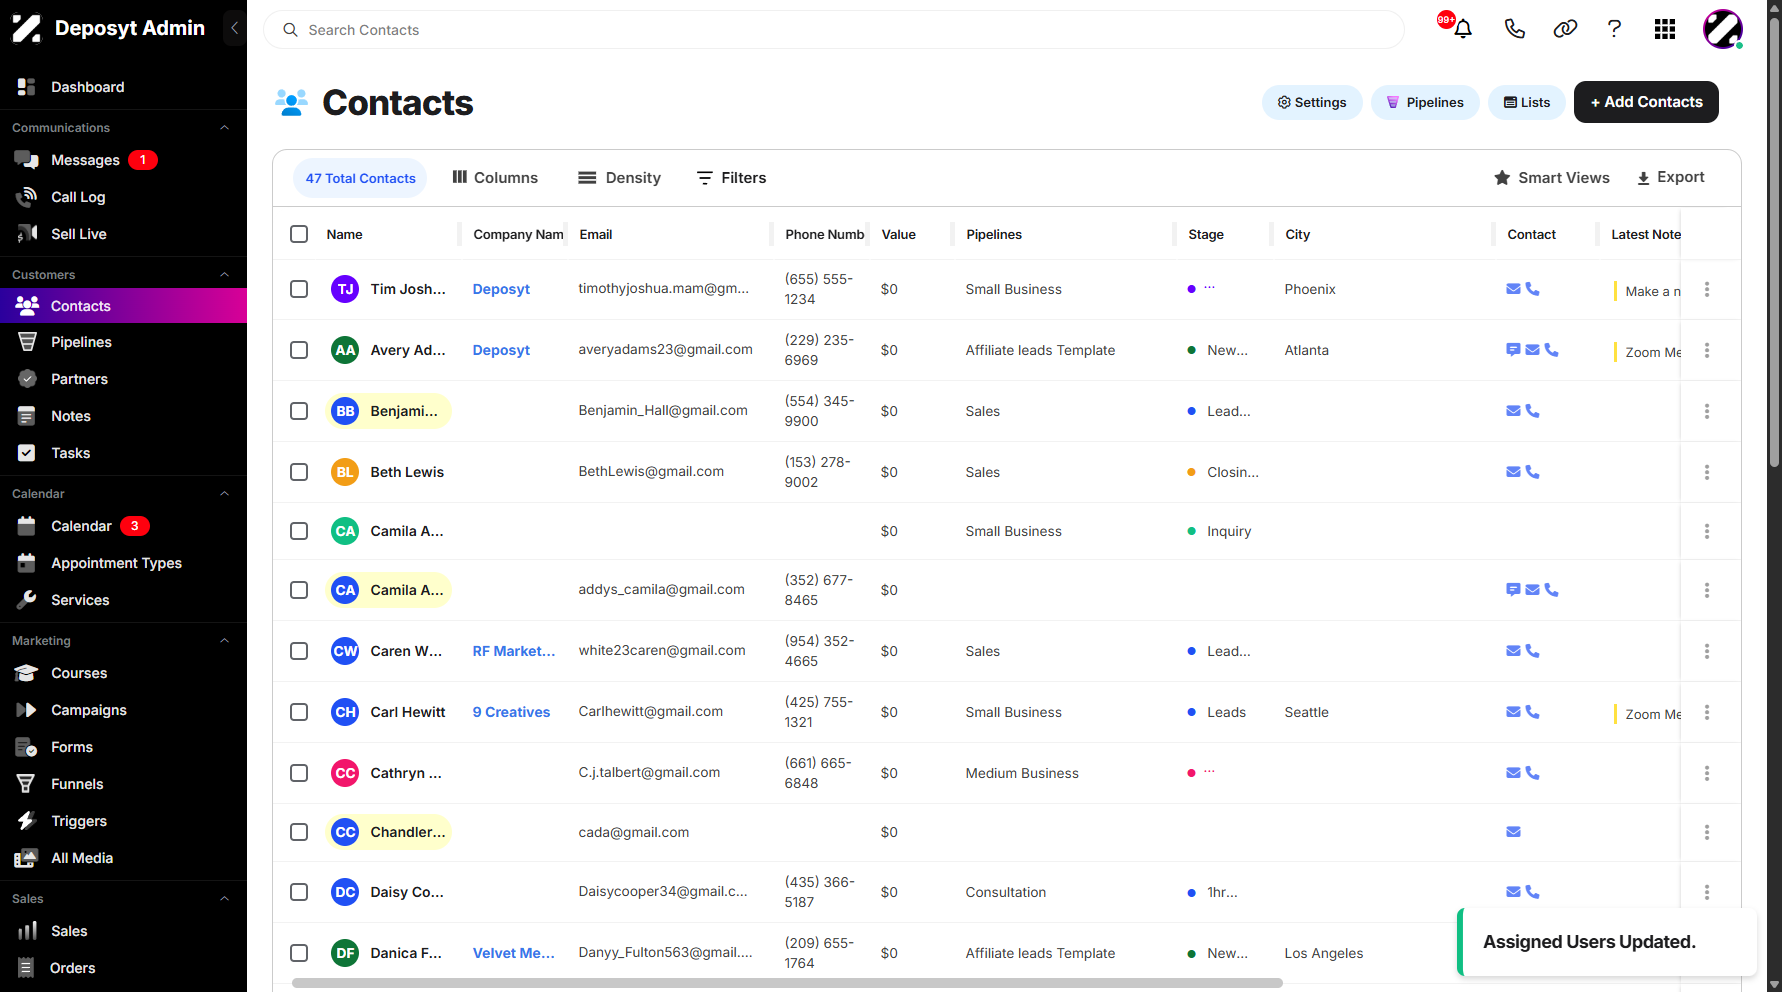Email Chandler via envelope icon

click(x=1513, y=832)
